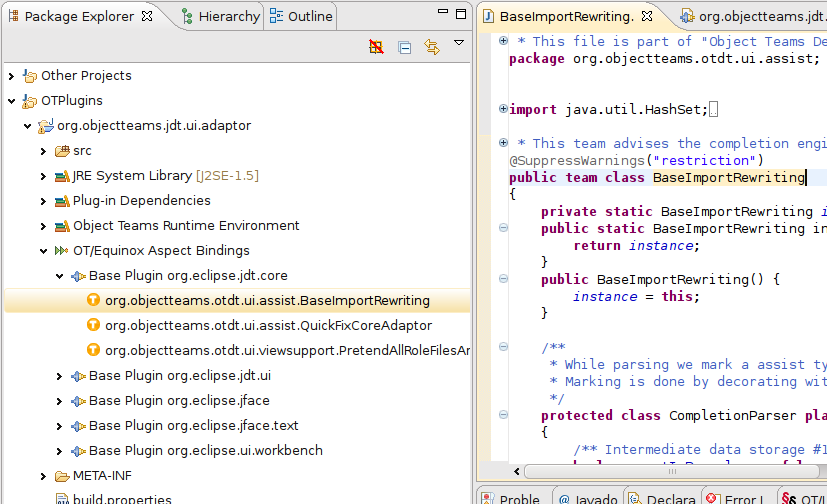Image resolution: width=827 pixels, height=504 pixels.
Task: Open the Package Explorer view menu arrow
Action: (x=459, y=43)
